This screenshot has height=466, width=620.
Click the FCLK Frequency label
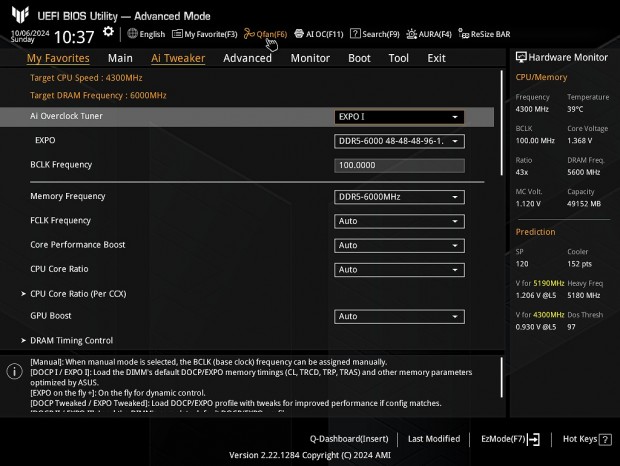click(60, 220)
